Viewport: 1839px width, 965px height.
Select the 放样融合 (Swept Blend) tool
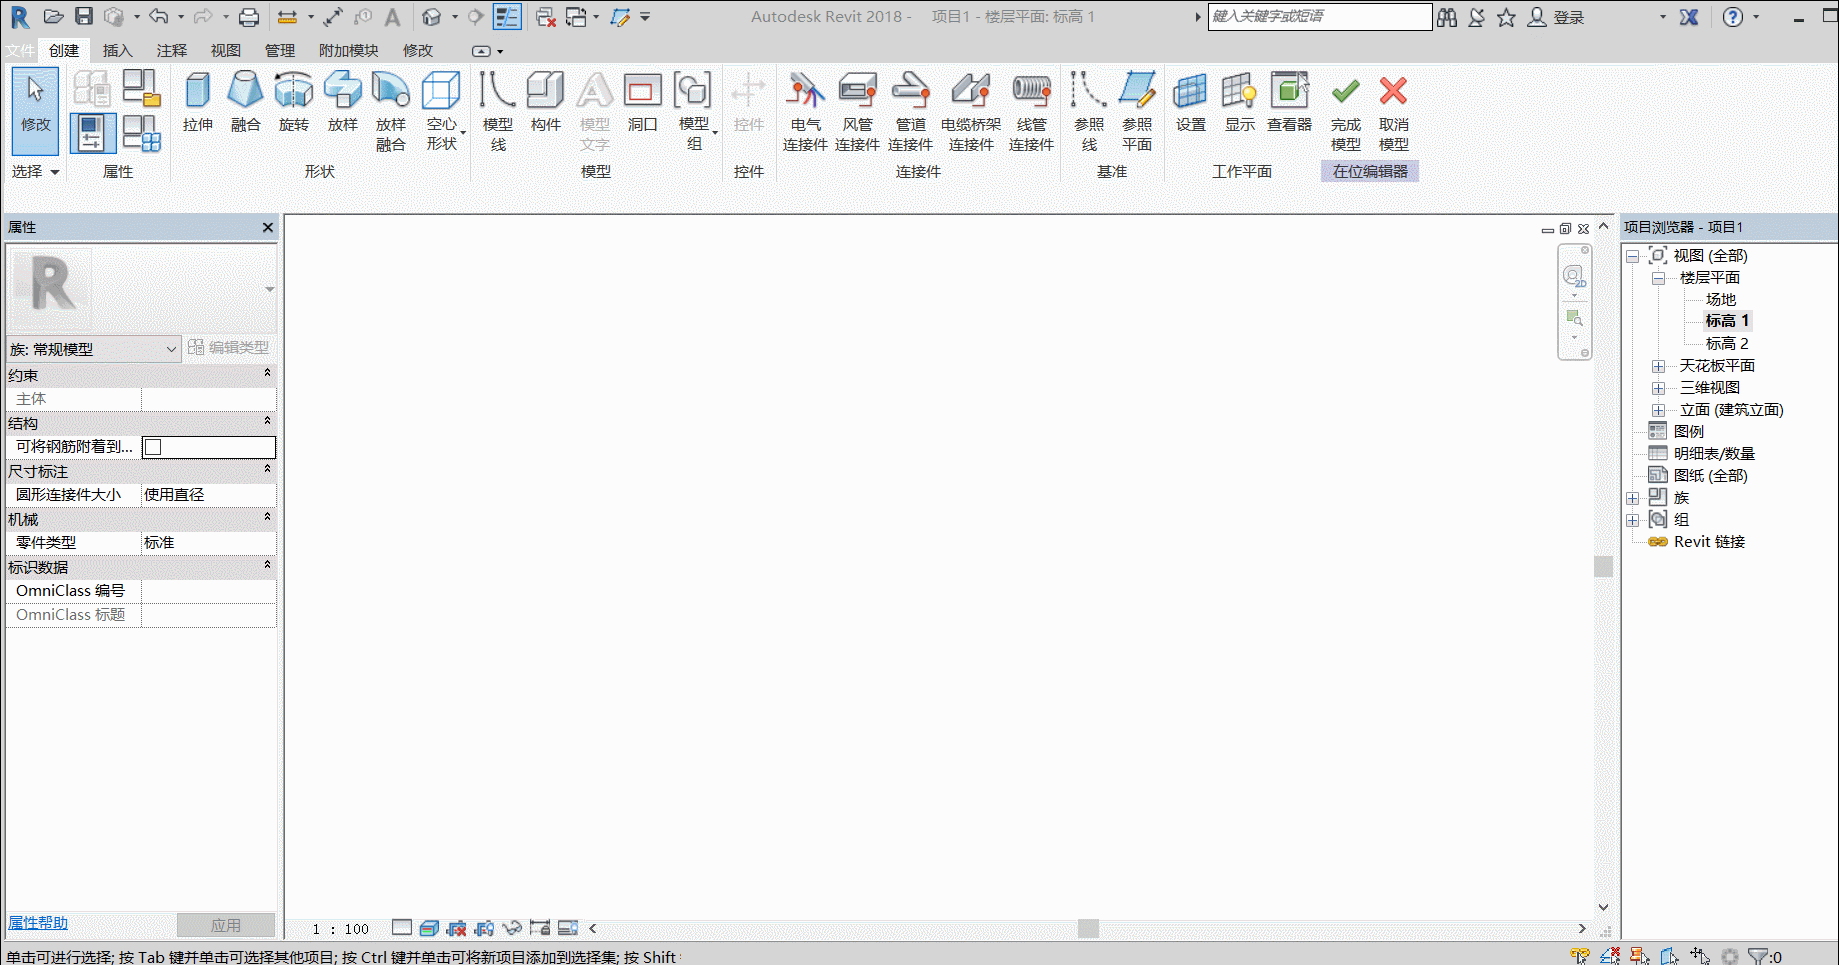[391, 111]
